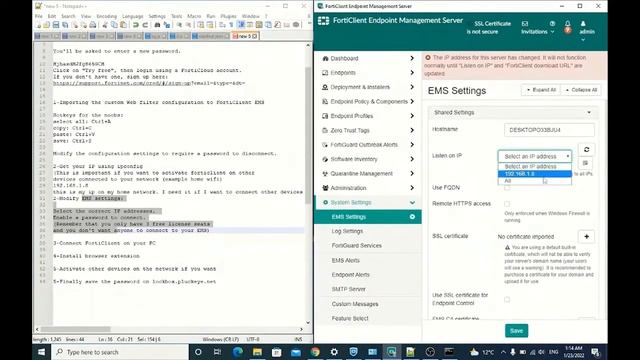The image size is (640, 360).
Task: Toggle the Use FQDN checkbox
Action: click(507, 188)
